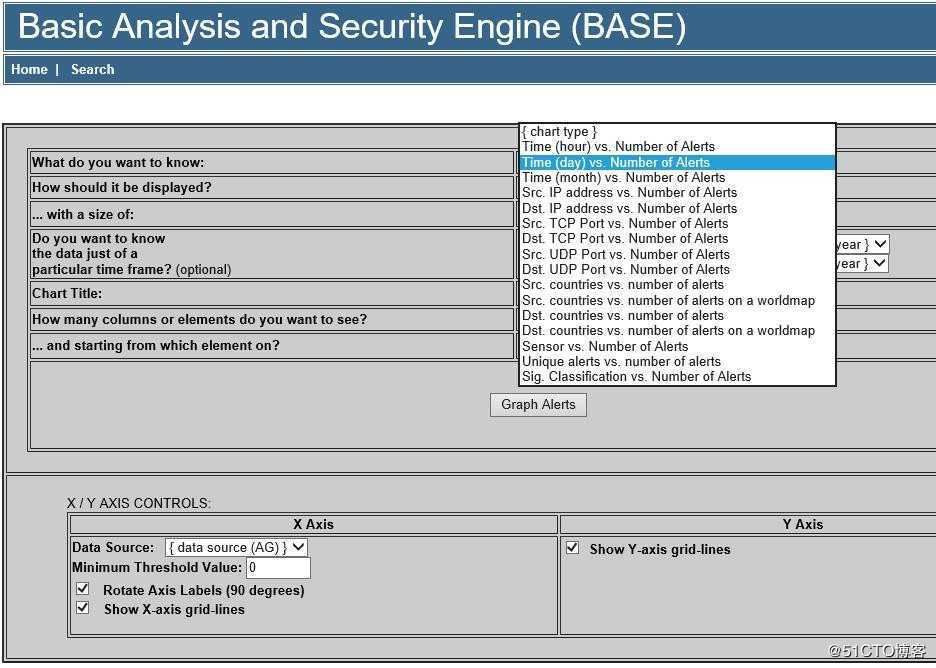Choose 'Sig. Classification vs. Number of Alerts'
Screen dimensions: 936x668
point(677,377)
